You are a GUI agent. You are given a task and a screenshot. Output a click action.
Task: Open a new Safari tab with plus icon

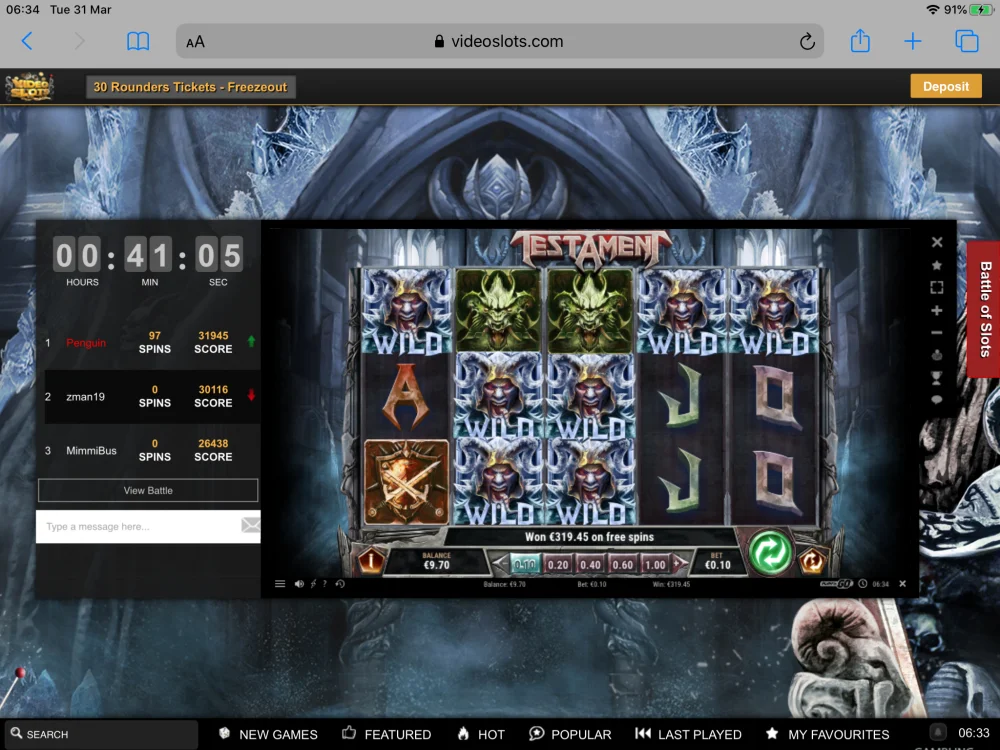[913, 41]
